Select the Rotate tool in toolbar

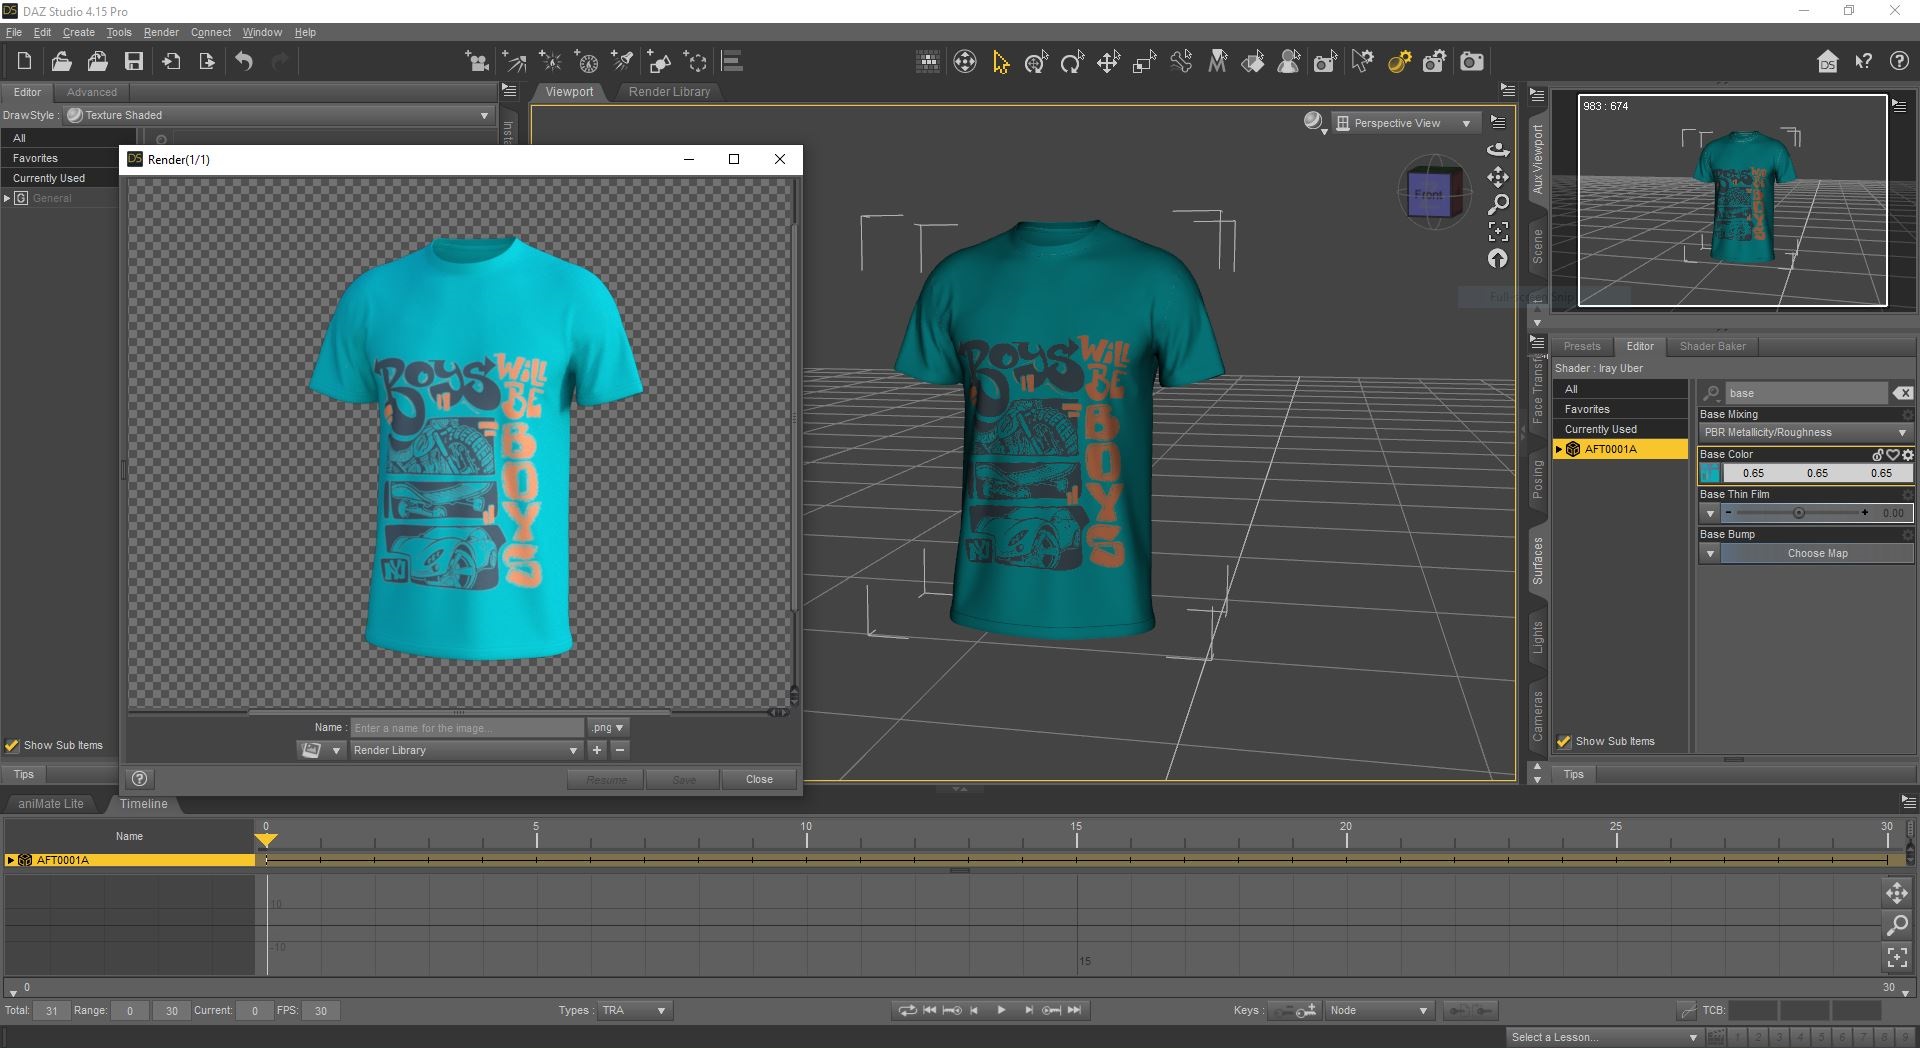pos(1072,62)
